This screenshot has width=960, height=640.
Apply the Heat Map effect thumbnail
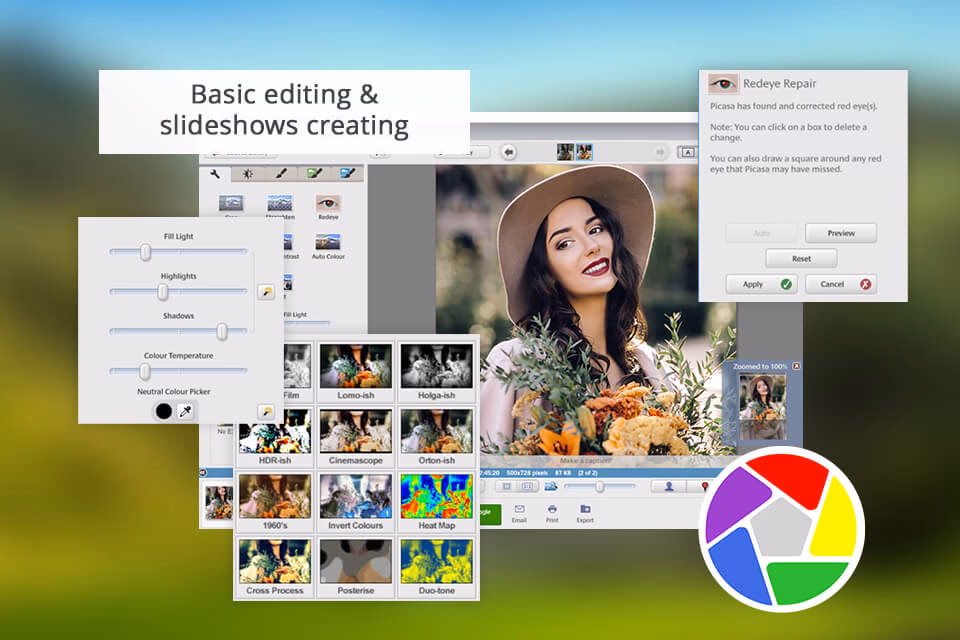click(x=437, y=495)
